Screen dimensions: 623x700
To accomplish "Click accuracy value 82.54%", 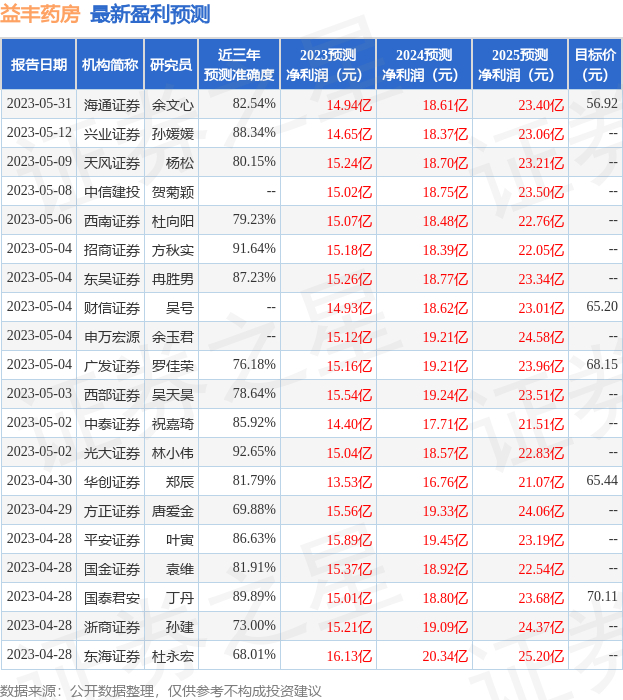I will [x=253, y=104].
